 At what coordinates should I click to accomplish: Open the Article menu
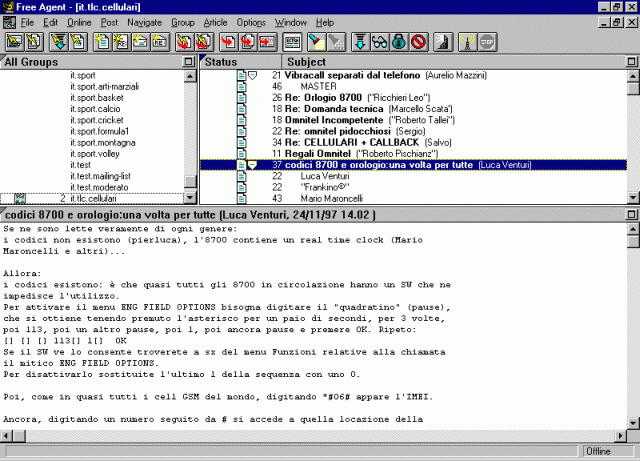(x=215, y=22)
